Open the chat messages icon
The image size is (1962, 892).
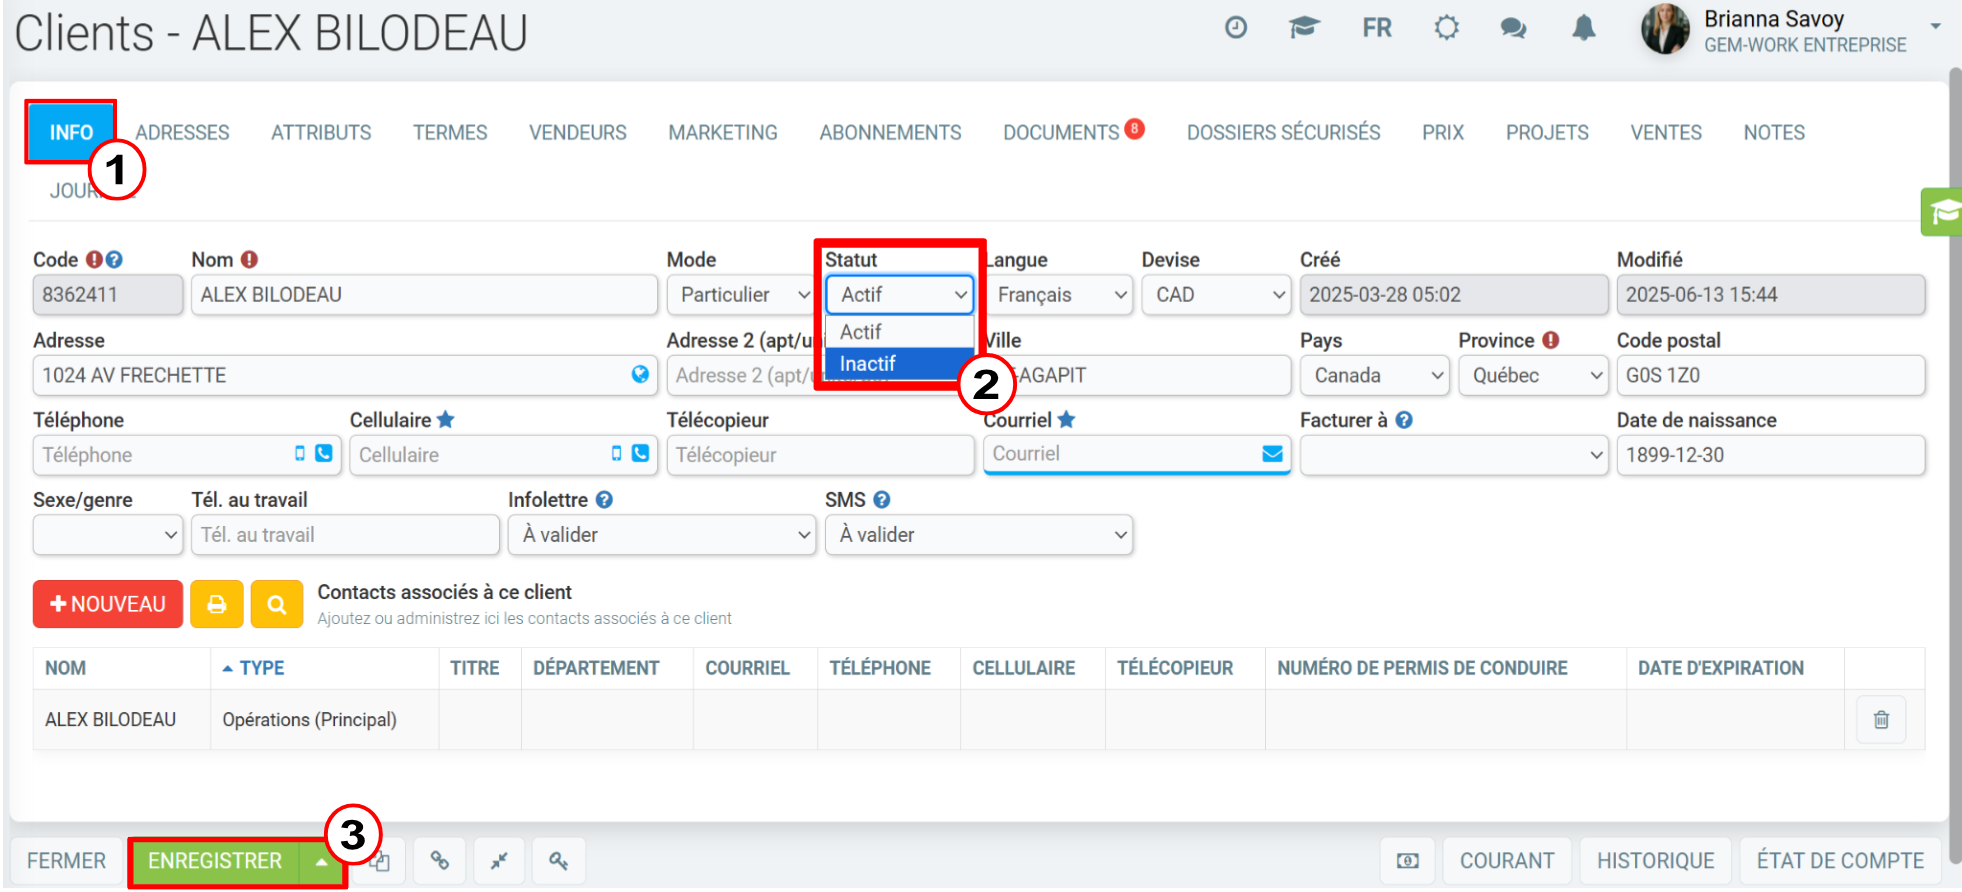click(1513, 28)
